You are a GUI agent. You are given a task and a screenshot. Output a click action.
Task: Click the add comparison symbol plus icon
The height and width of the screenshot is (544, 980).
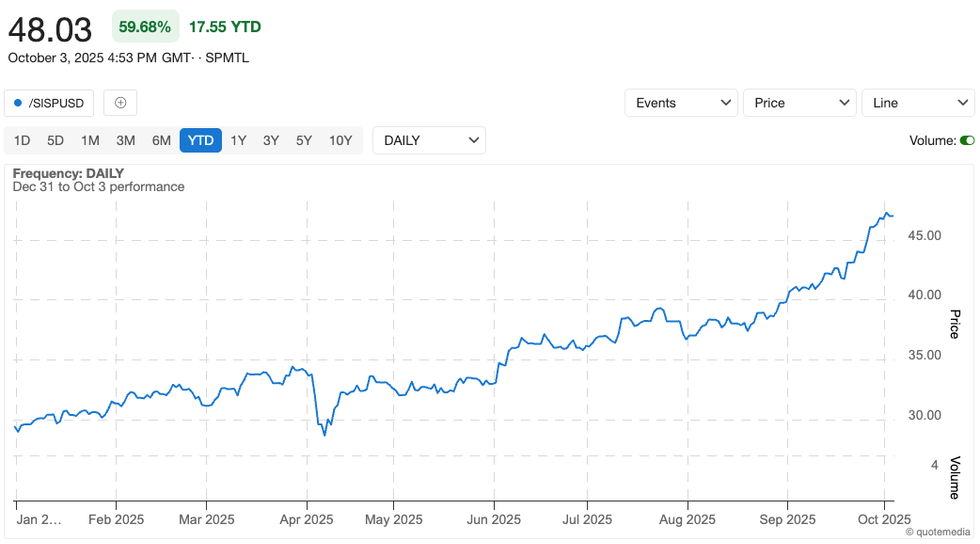point(120,103)
